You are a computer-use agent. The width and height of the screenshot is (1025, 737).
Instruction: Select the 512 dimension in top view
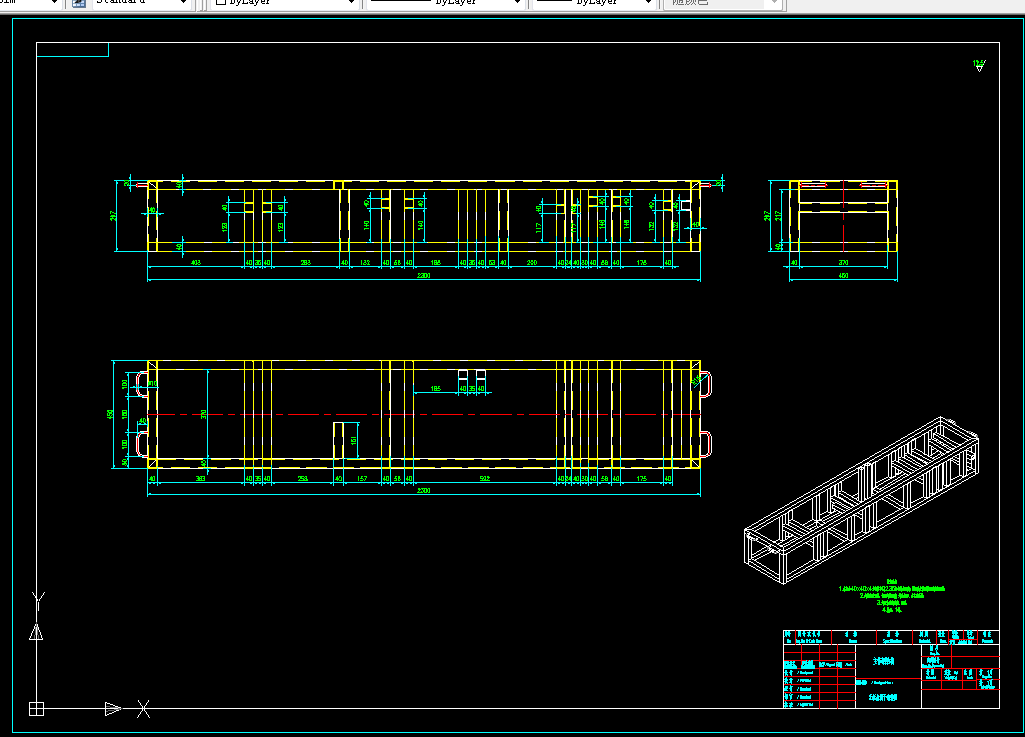click(484, 479)
